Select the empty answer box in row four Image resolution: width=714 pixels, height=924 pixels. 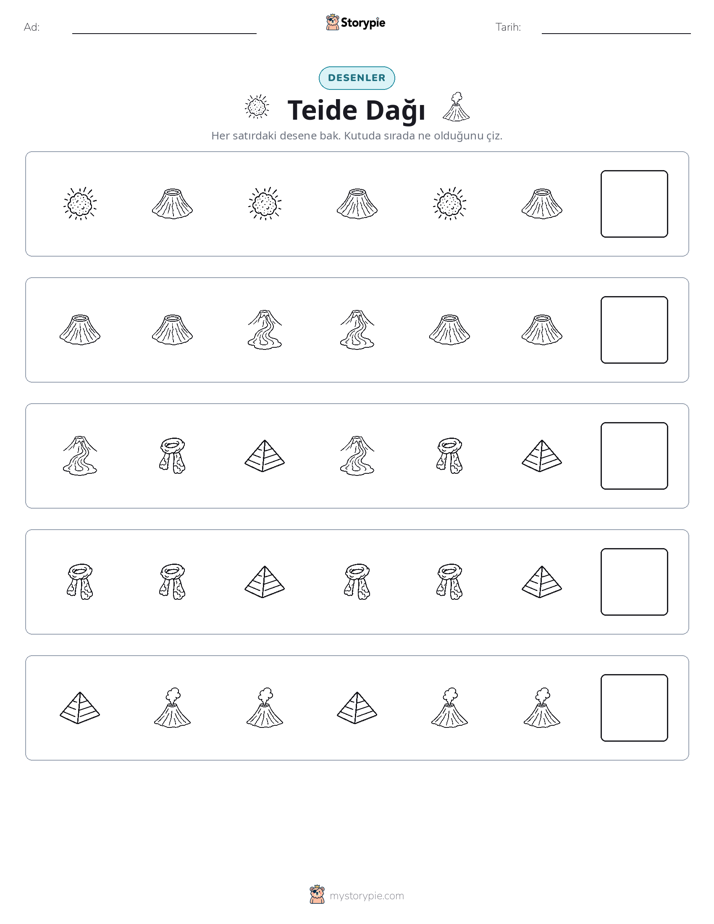coord(634,582)
